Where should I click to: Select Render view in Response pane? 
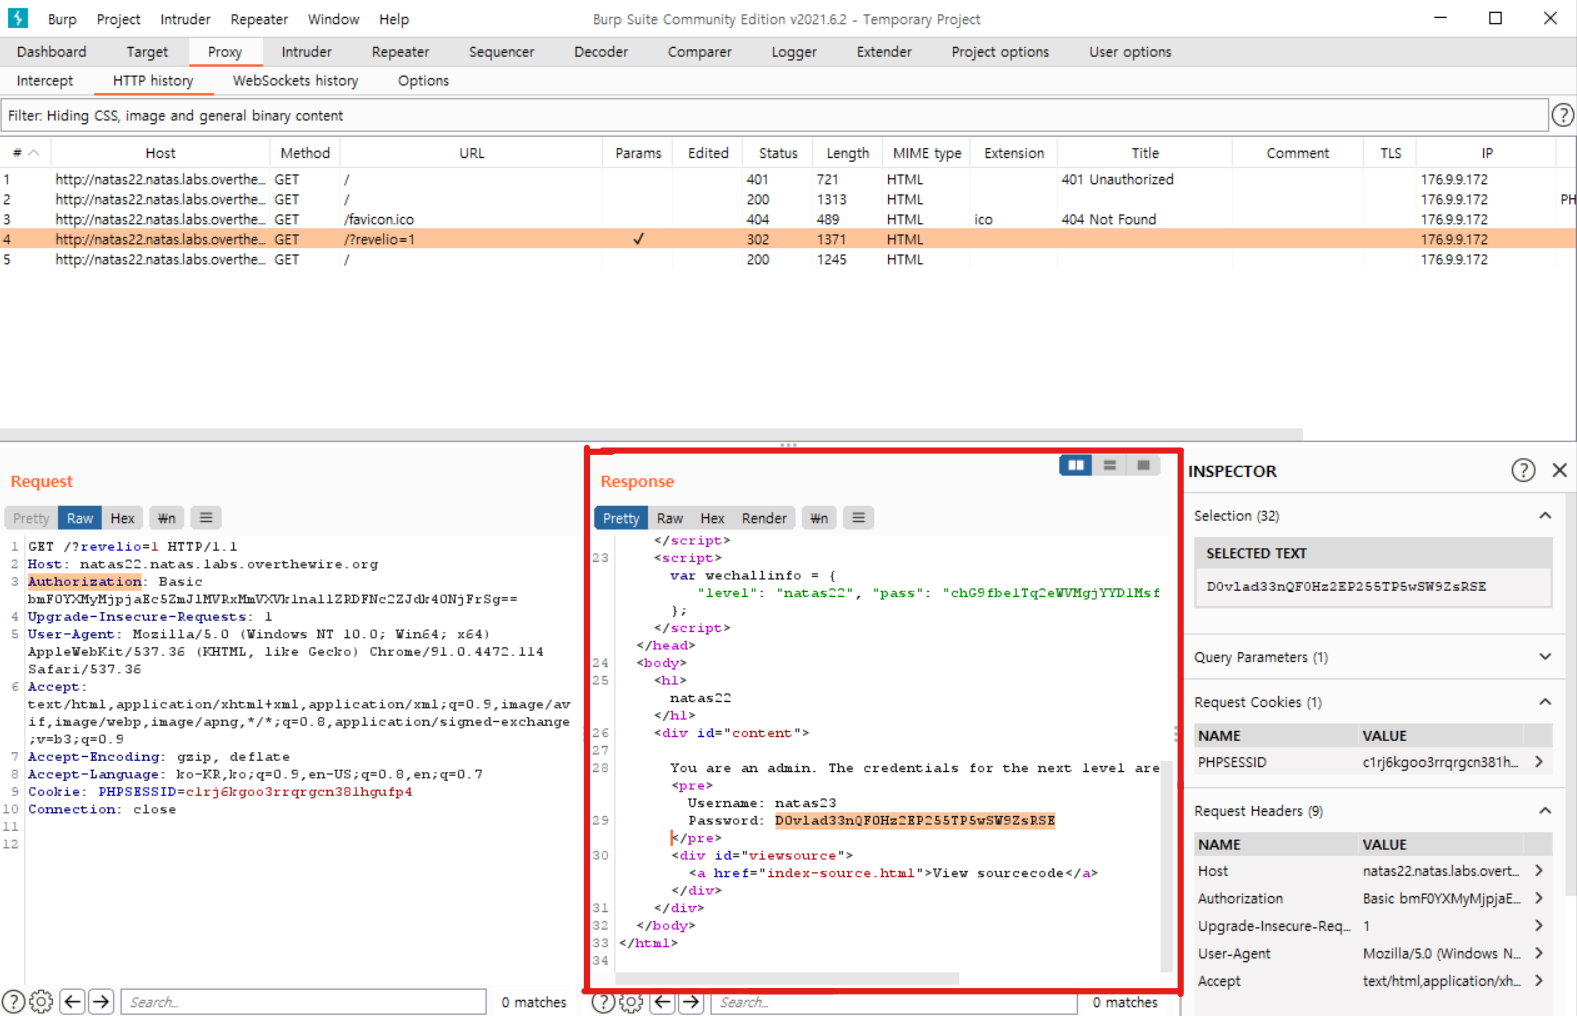764,518
